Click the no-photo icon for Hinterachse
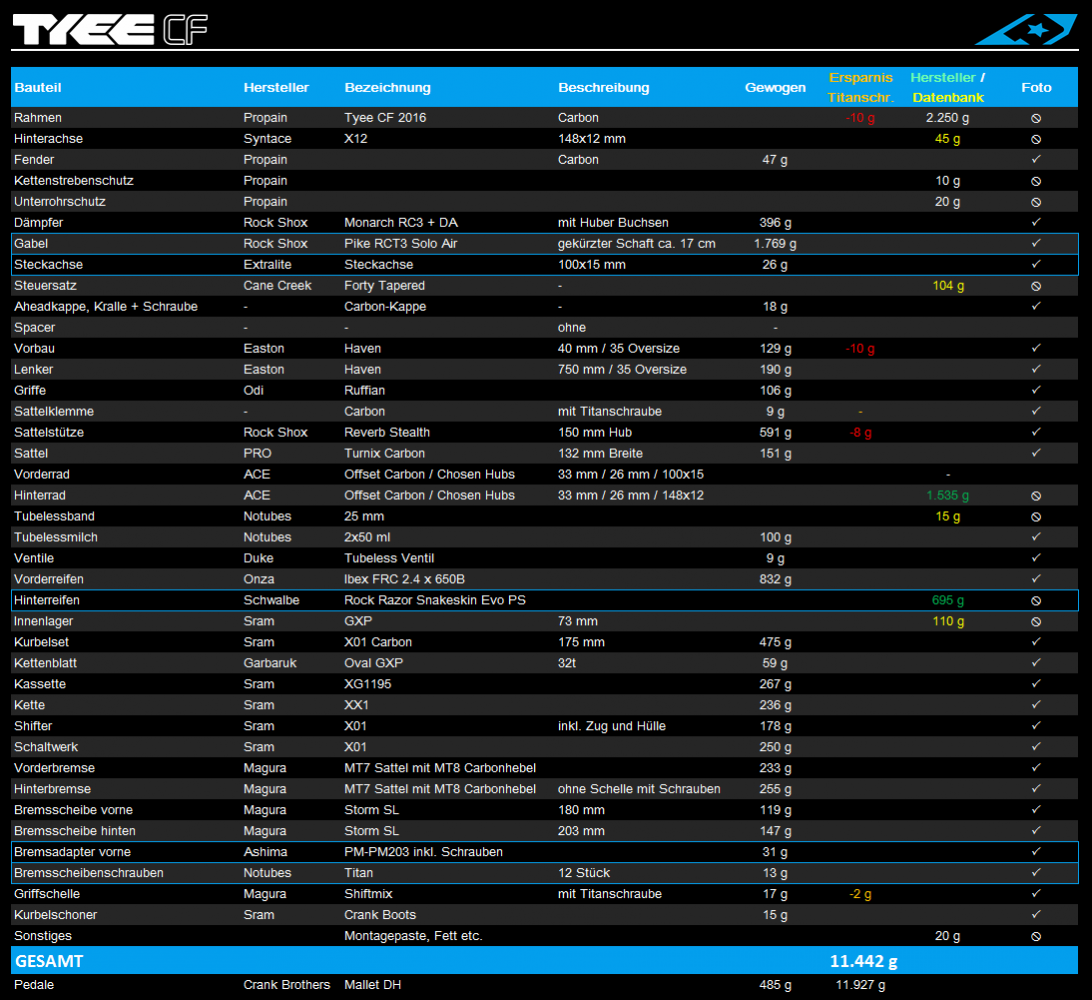 [x=1036, y=139]
